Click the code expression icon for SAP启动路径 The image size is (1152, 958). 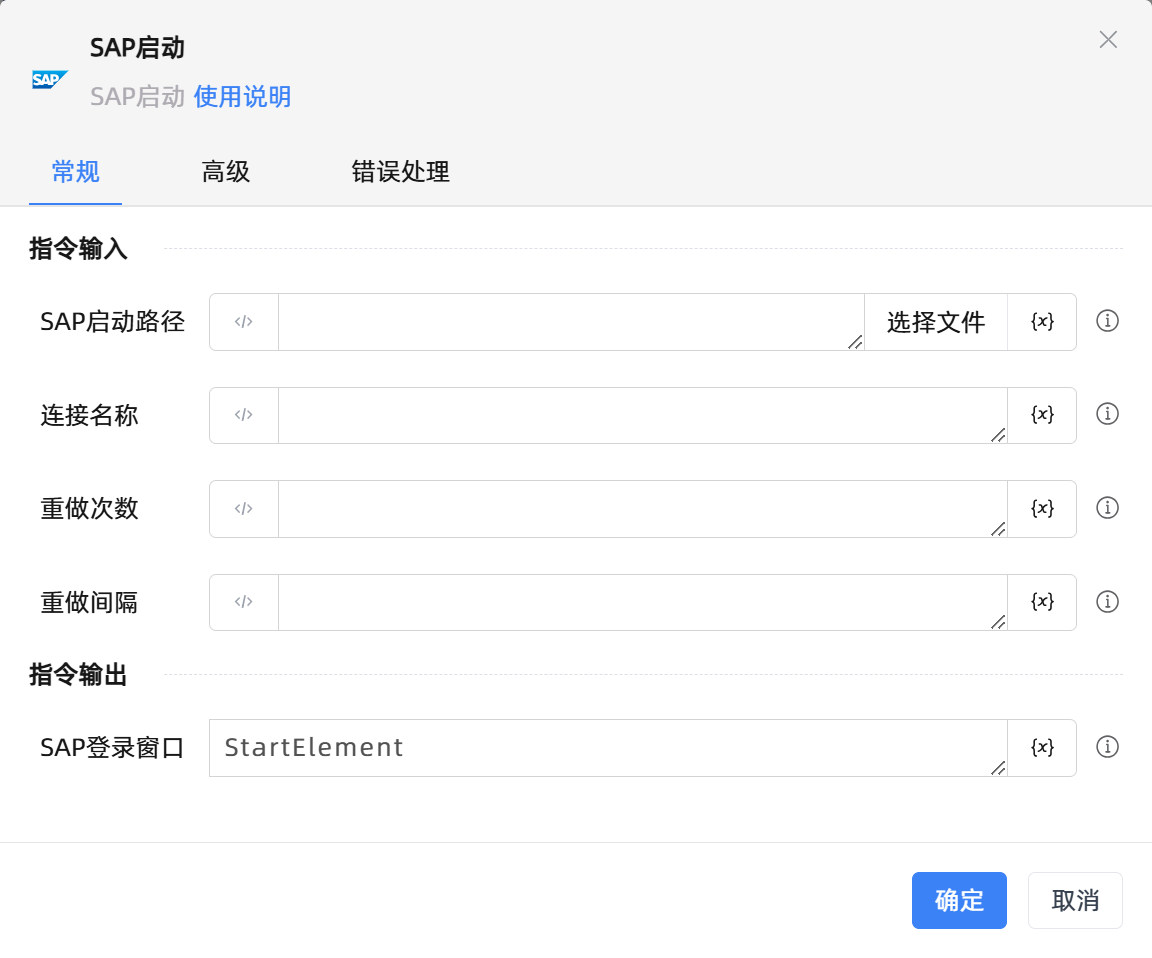tap(243, 321)
